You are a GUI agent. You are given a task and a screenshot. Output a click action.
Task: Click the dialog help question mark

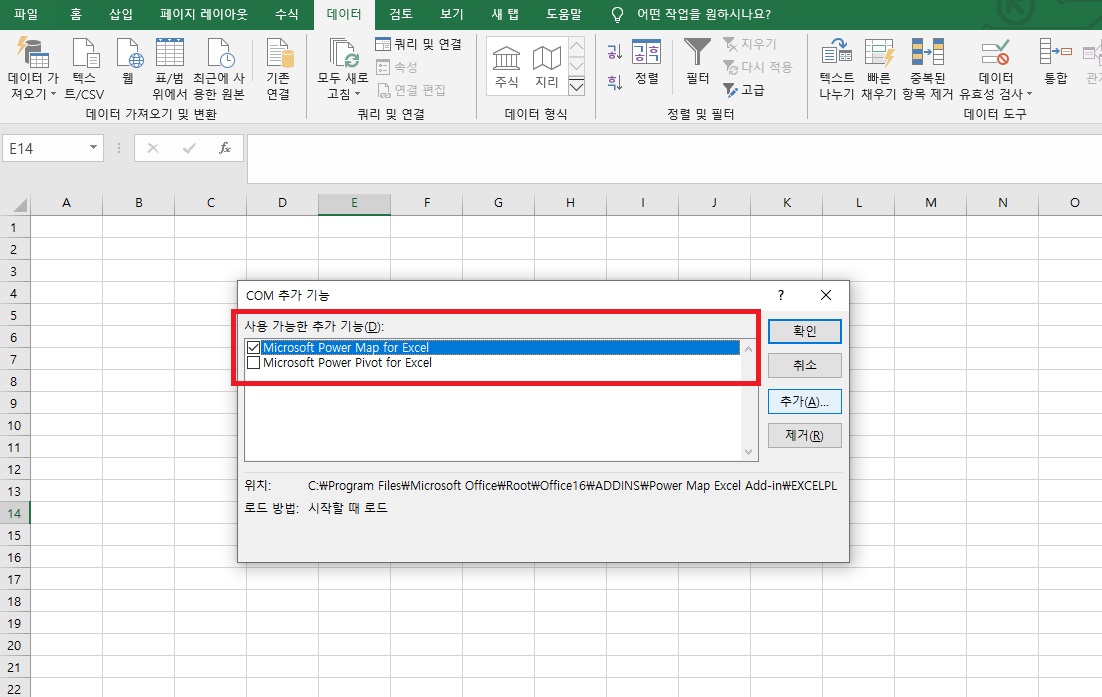(781, 295)
